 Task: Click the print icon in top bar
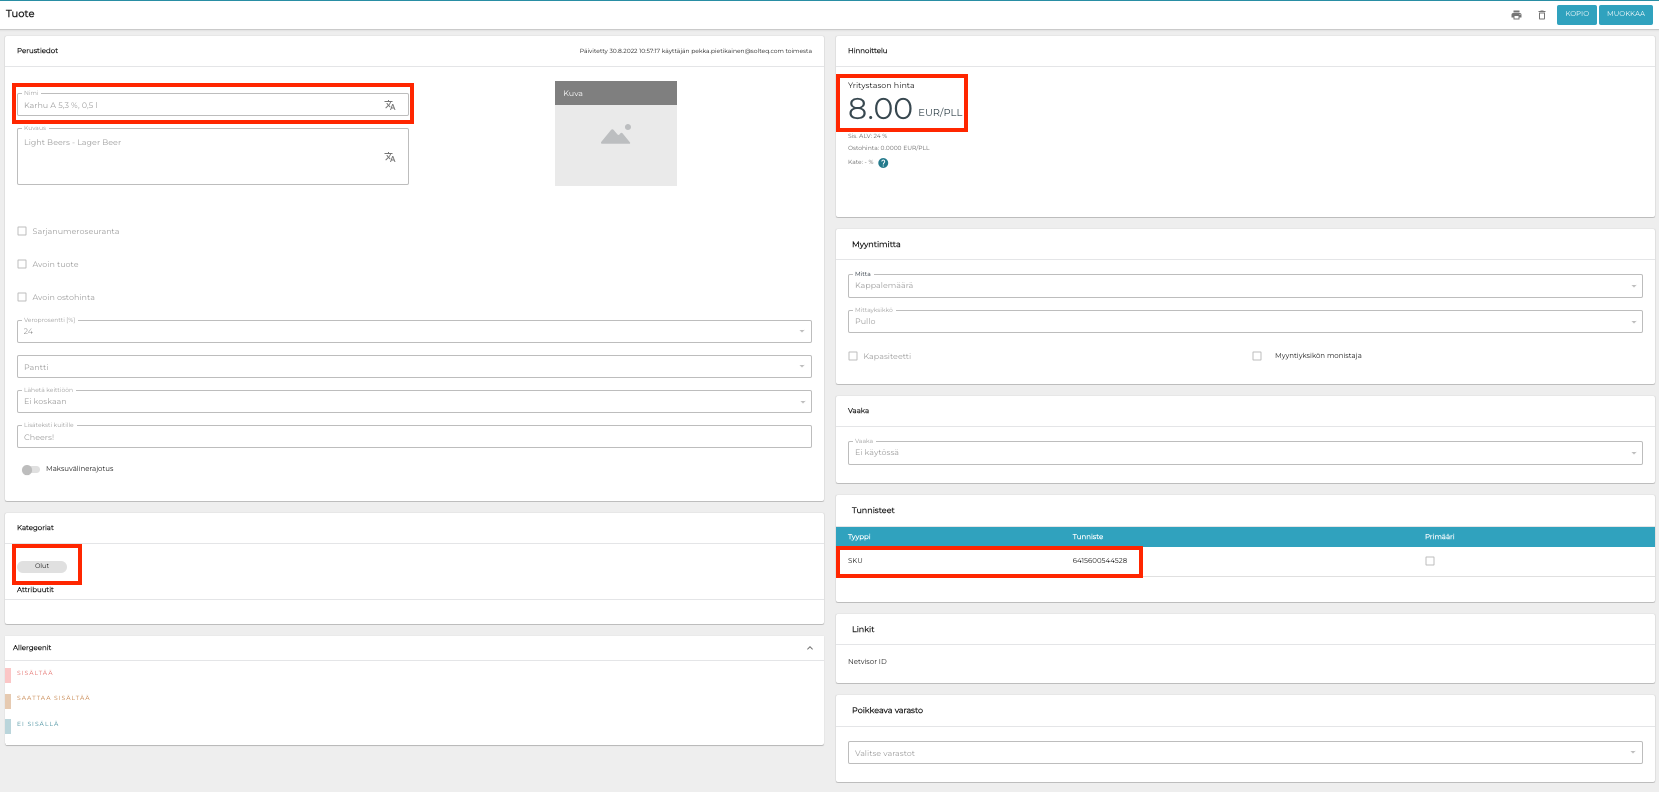1516,15
